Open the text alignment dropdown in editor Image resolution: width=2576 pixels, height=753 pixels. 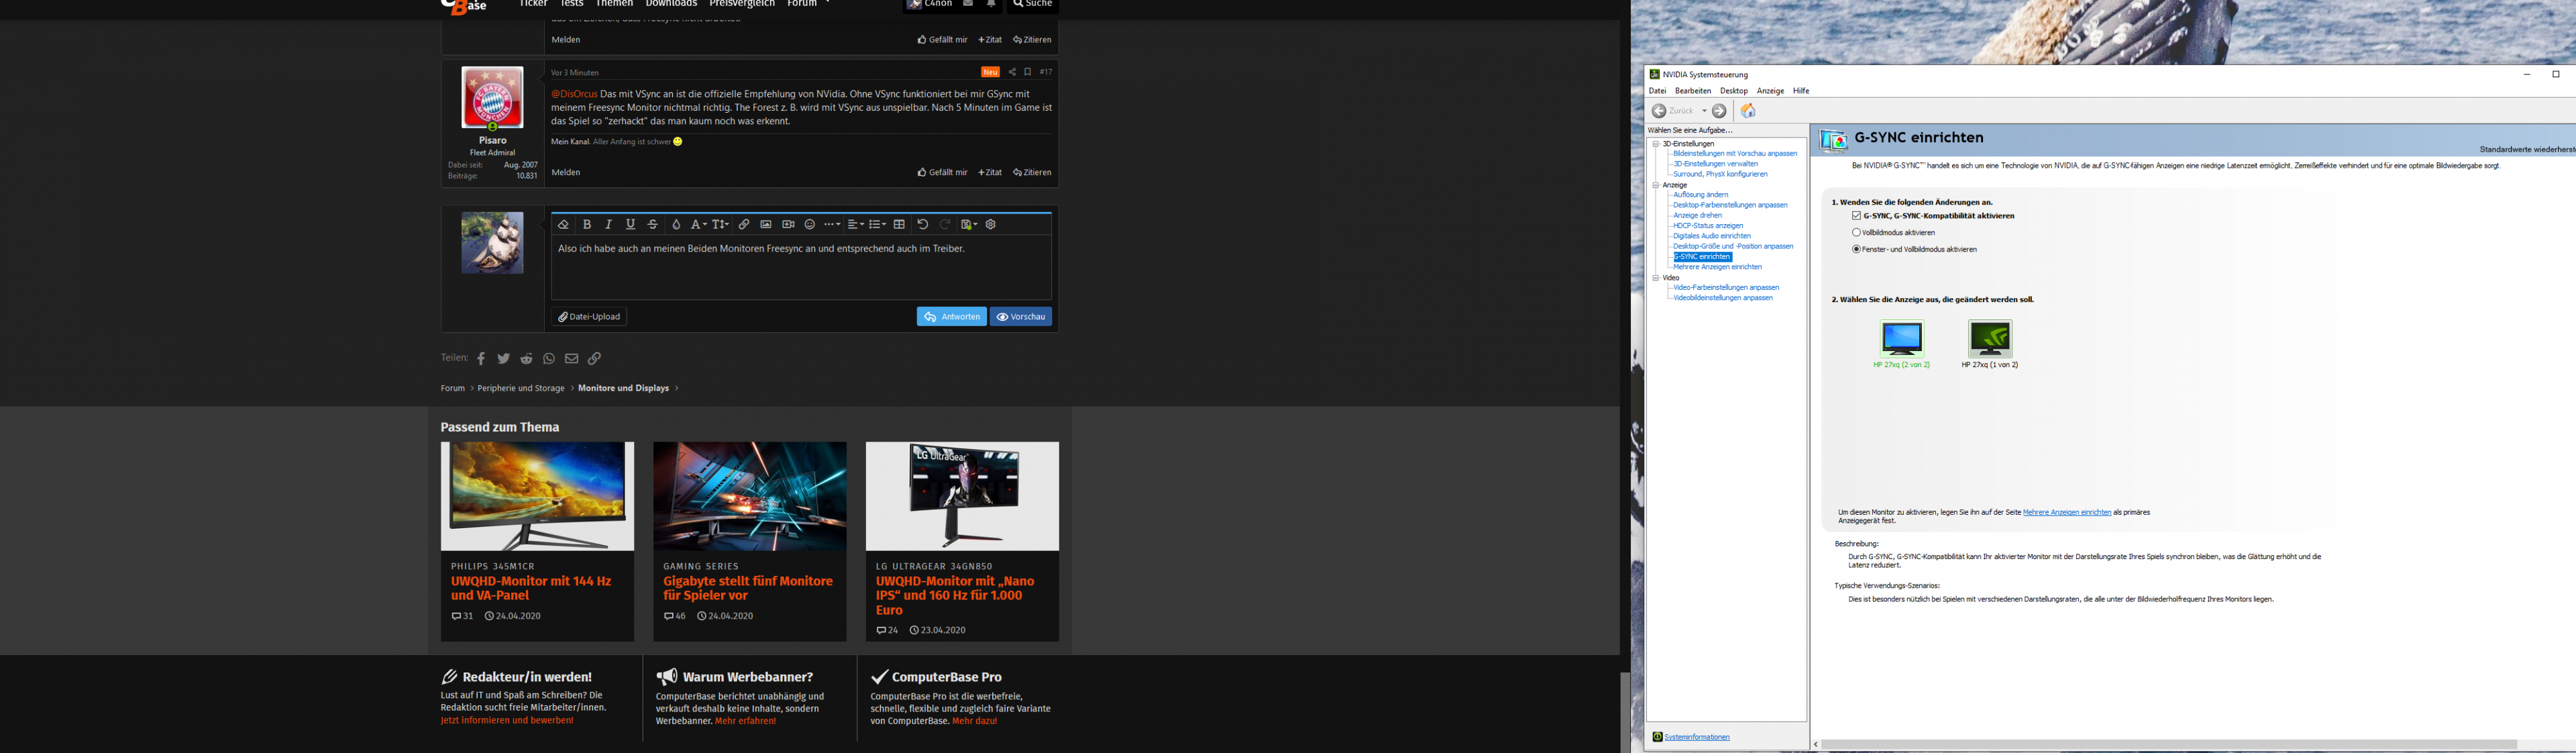click(856, 225)
